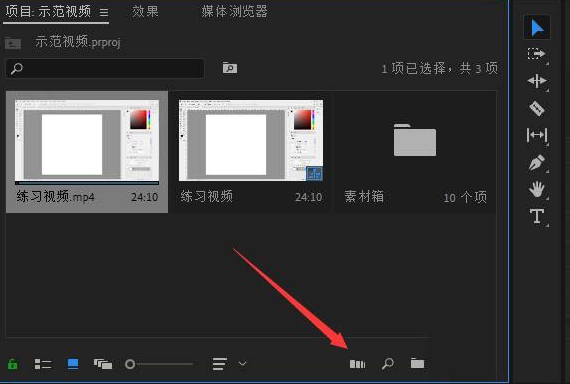Select the Razor tool
Screen dimensions: 570x384
(x=537, y=108)
